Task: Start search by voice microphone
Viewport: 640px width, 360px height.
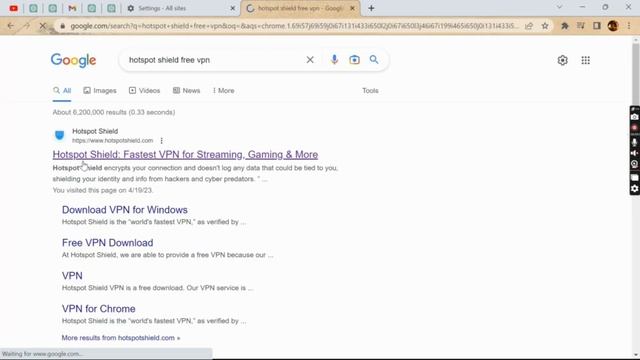Action: (334, 60)
